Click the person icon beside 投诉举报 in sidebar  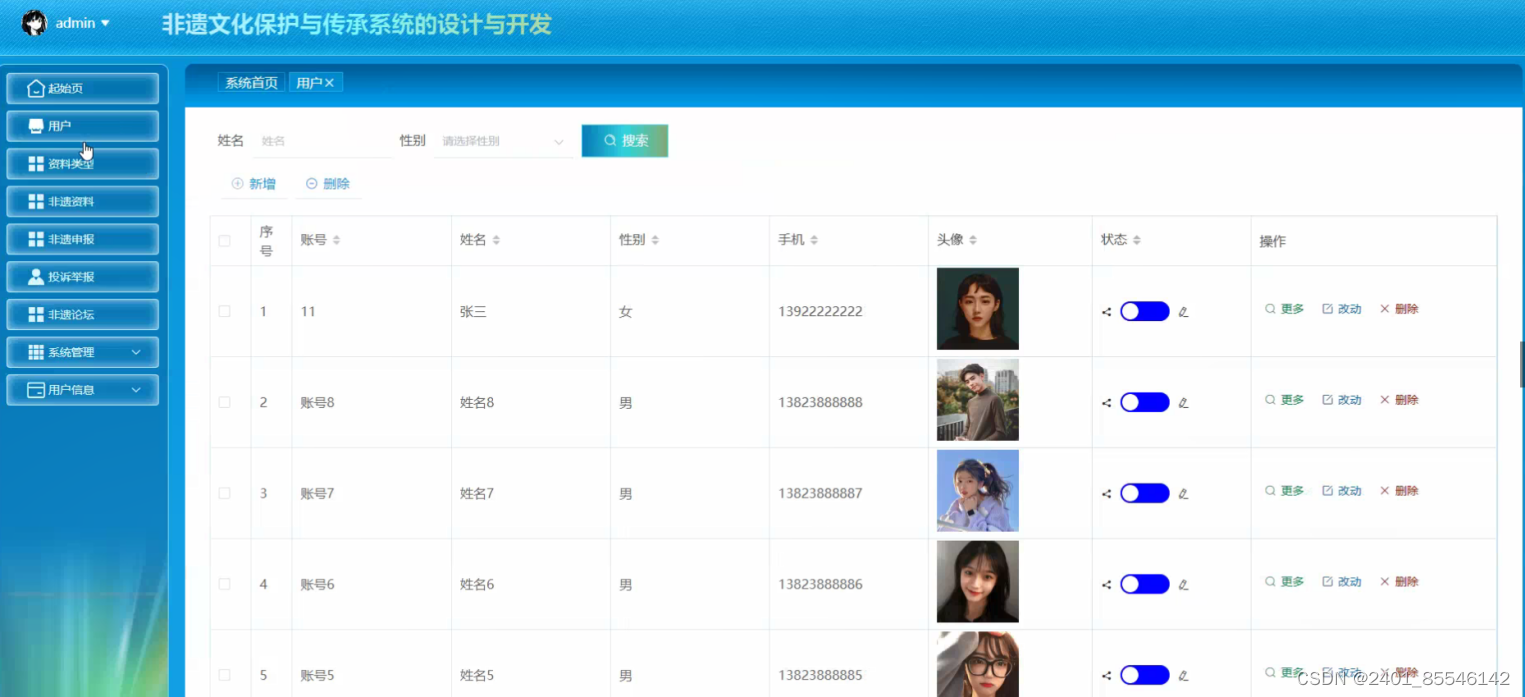click(36, 276)
